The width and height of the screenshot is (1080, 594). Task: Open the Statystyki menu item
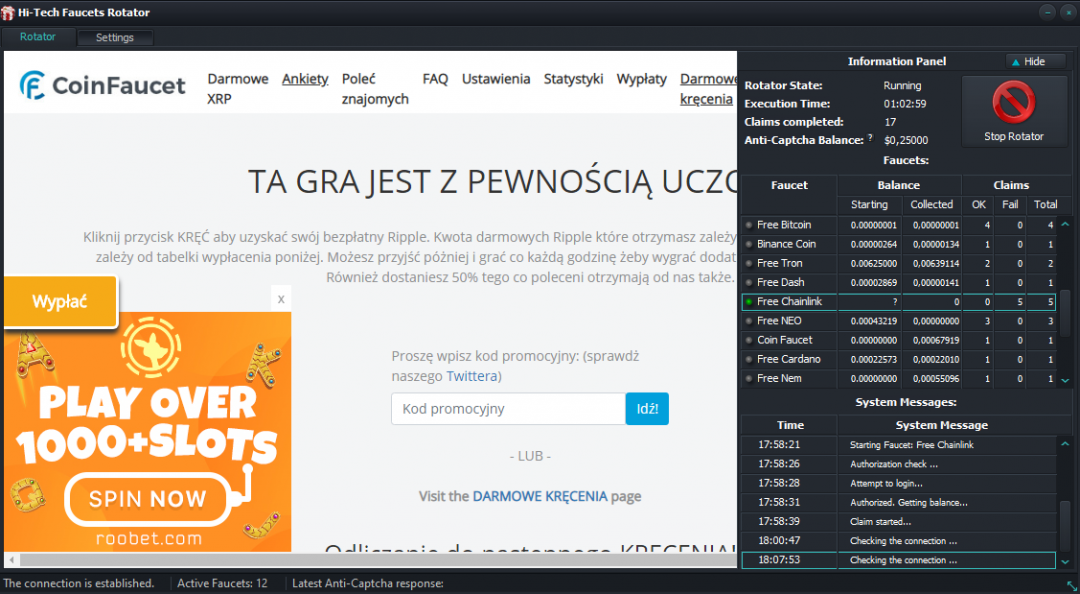pyautogui.click(x=573, y=79)
